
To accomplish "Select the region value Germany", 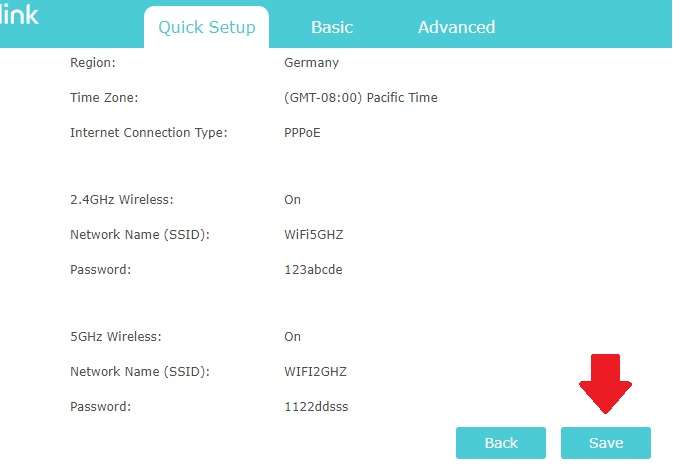I will pyautogui.click(x=312, y=63).
